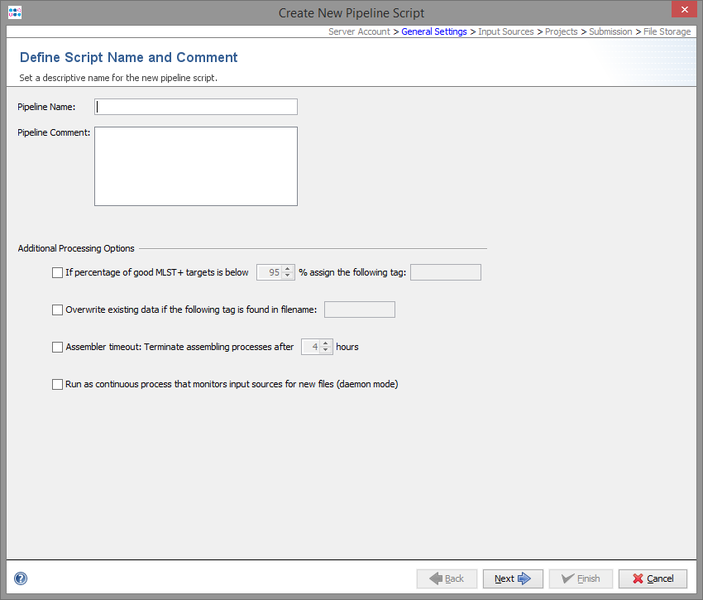This screenshot has width=703, height=600.
Task: Close the Create New Pipeline Script window
Action: coord(684,9)
